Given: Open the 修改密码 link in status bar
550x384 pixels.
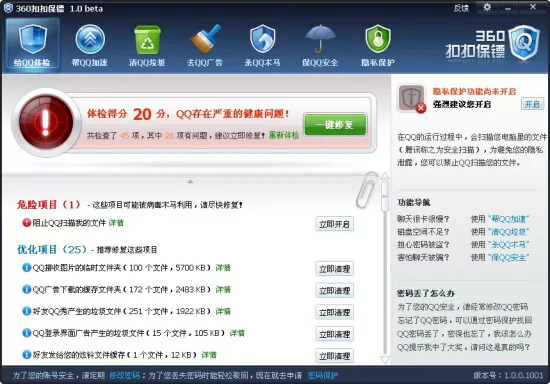Looking at the screenshot, I should click(125, 376).
